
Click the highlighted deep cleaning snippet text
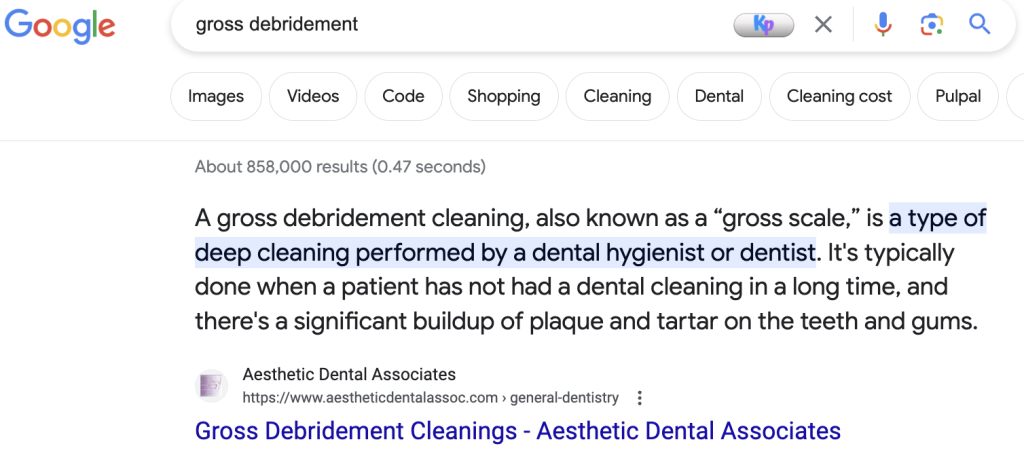coord(505,253)
